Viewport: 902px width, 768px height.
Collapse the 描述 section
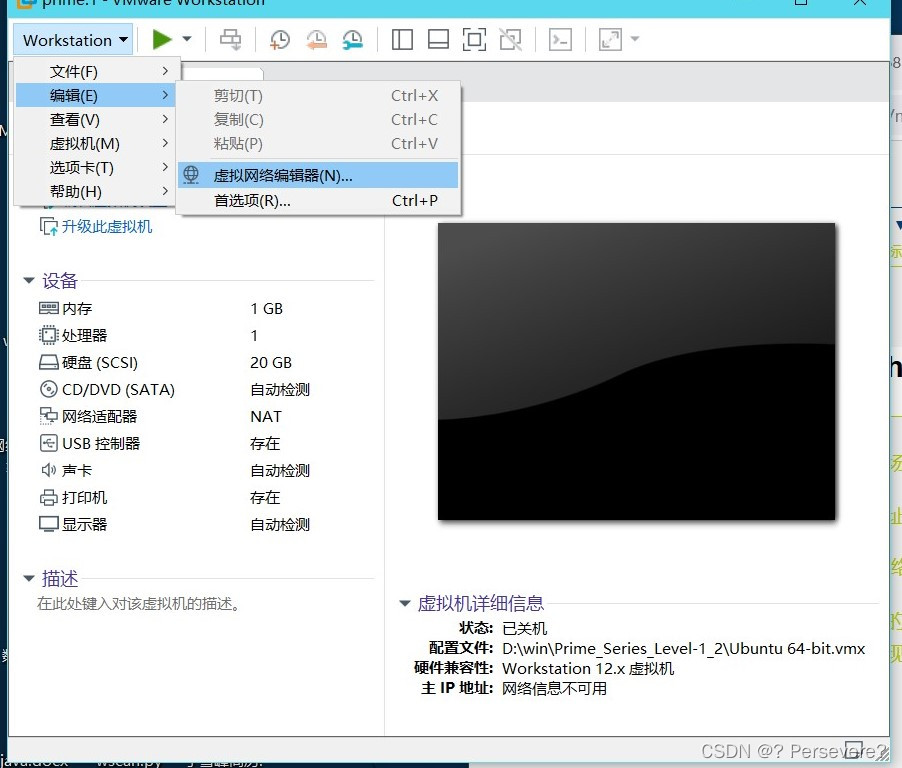[x=29, y=579]
